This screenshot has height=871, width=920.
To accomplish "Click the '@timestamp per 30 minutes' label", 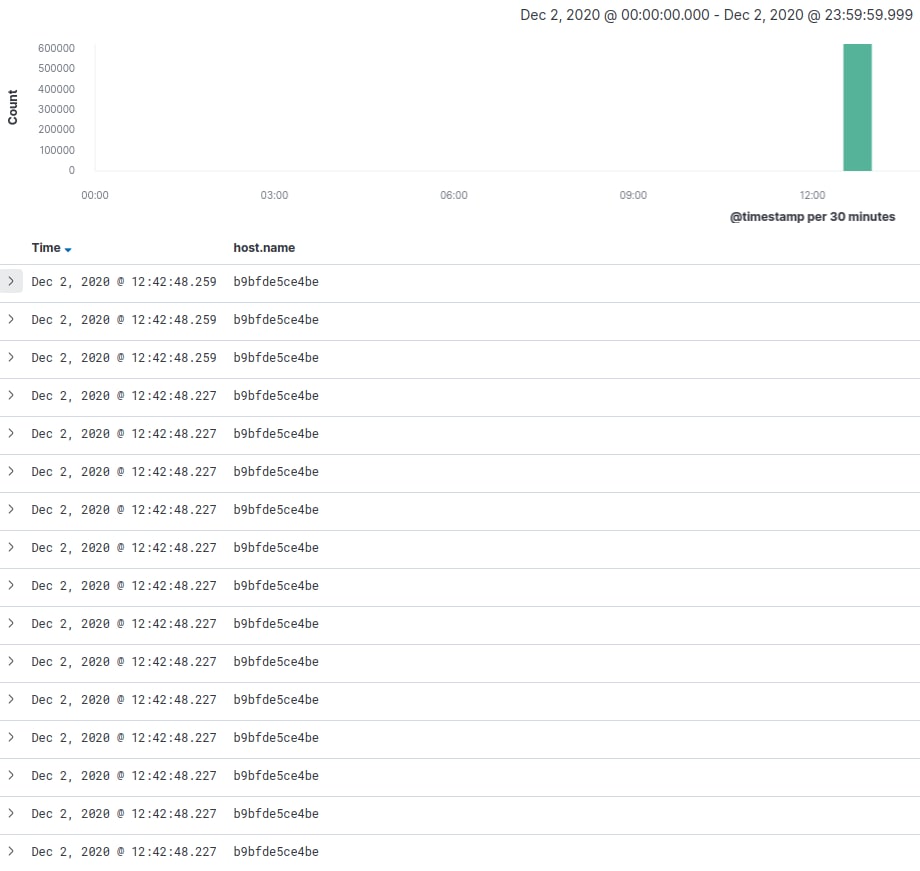I will [812, 217].
